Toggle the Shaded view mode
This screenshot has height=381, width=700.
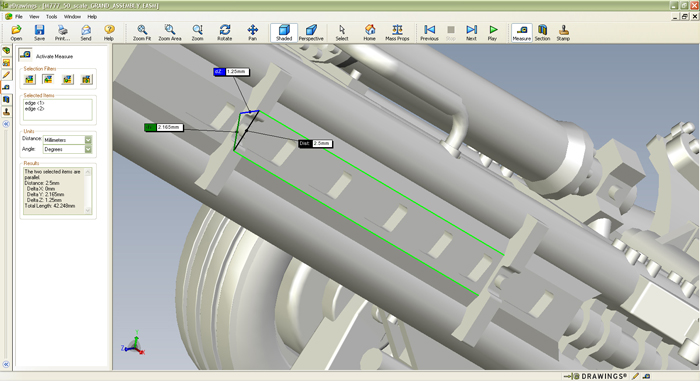[283, 33]
